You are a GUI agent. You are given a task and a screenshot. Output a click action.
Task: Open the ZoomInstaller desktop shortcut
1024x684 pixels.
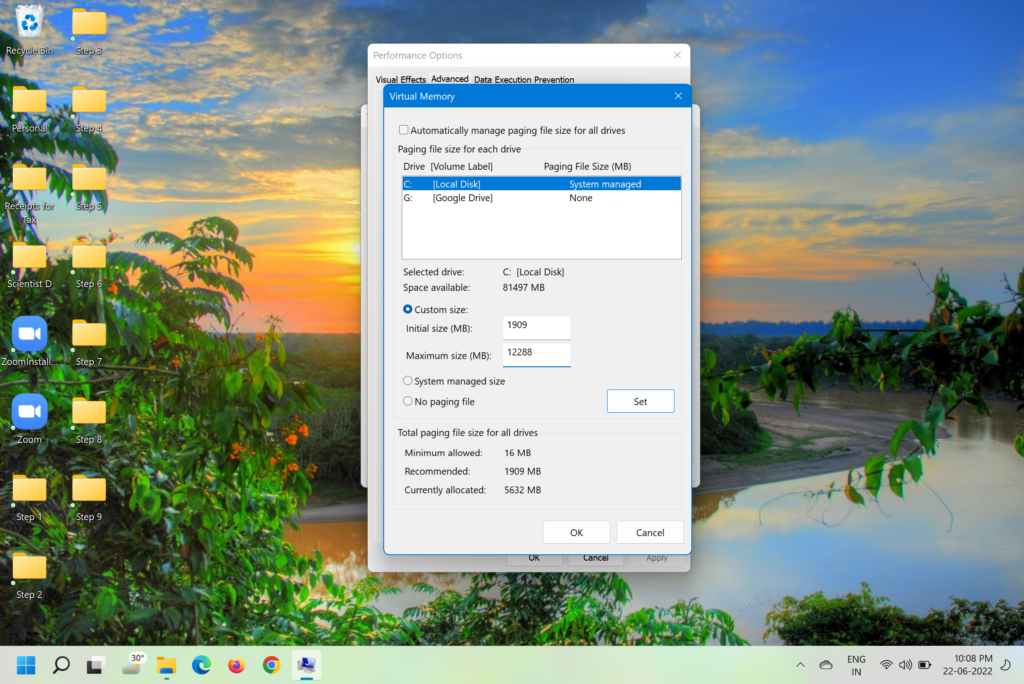point(29,335)
